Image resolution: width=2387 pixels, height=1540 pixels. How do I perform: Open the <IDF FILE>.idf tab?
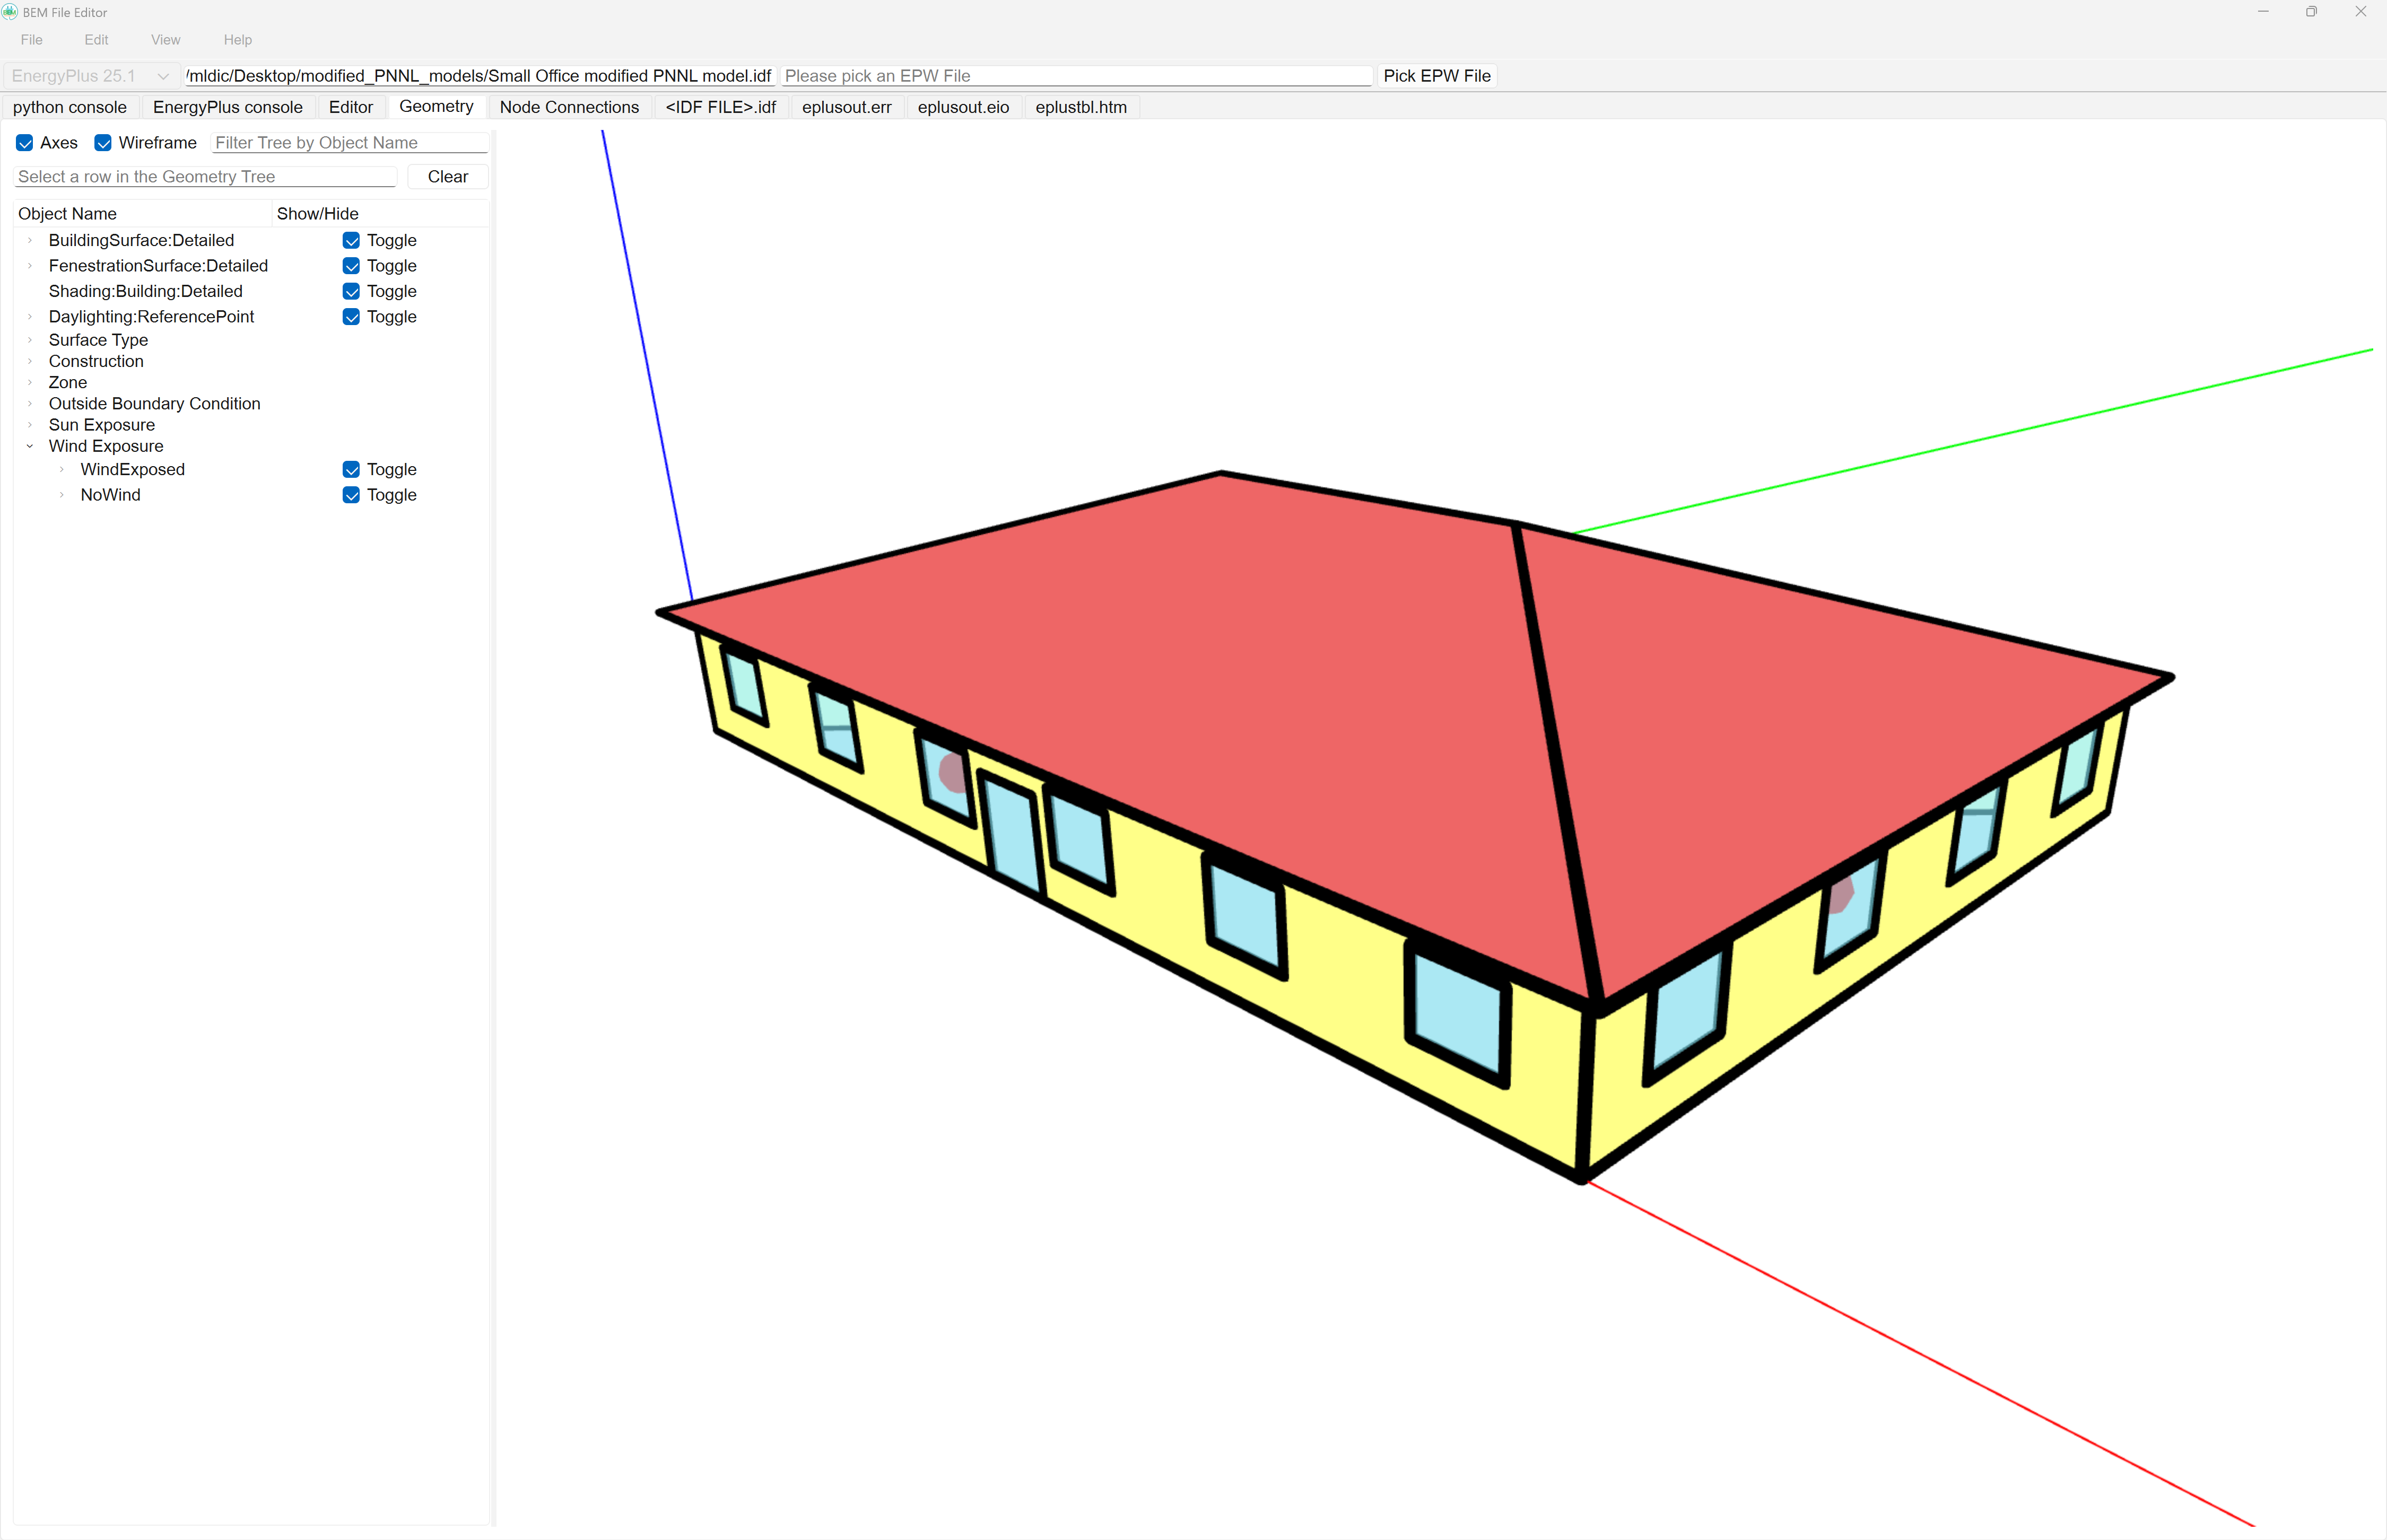click(x=721, y=107)
